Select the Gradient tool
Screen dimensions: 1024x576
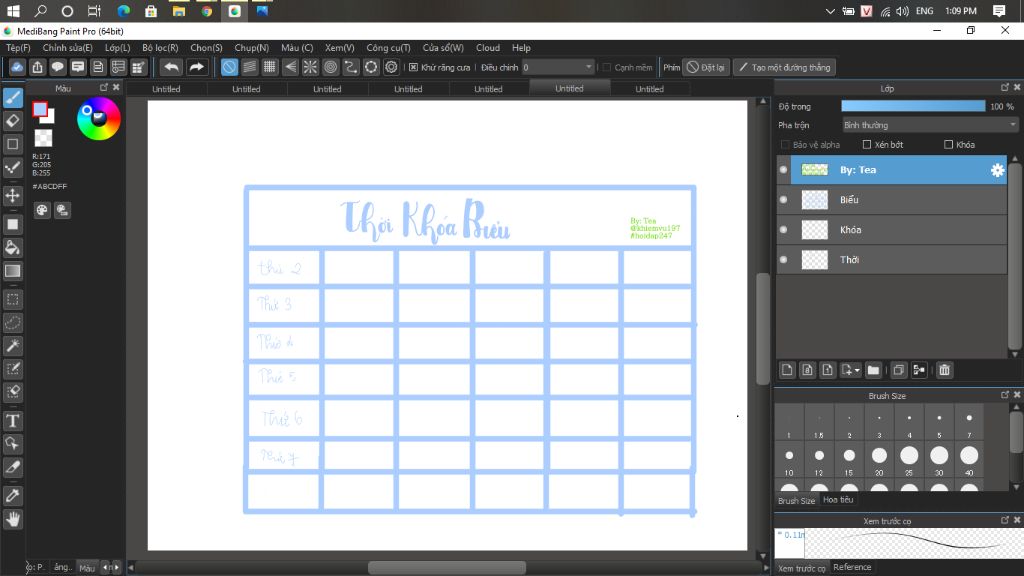pos(12,271)
